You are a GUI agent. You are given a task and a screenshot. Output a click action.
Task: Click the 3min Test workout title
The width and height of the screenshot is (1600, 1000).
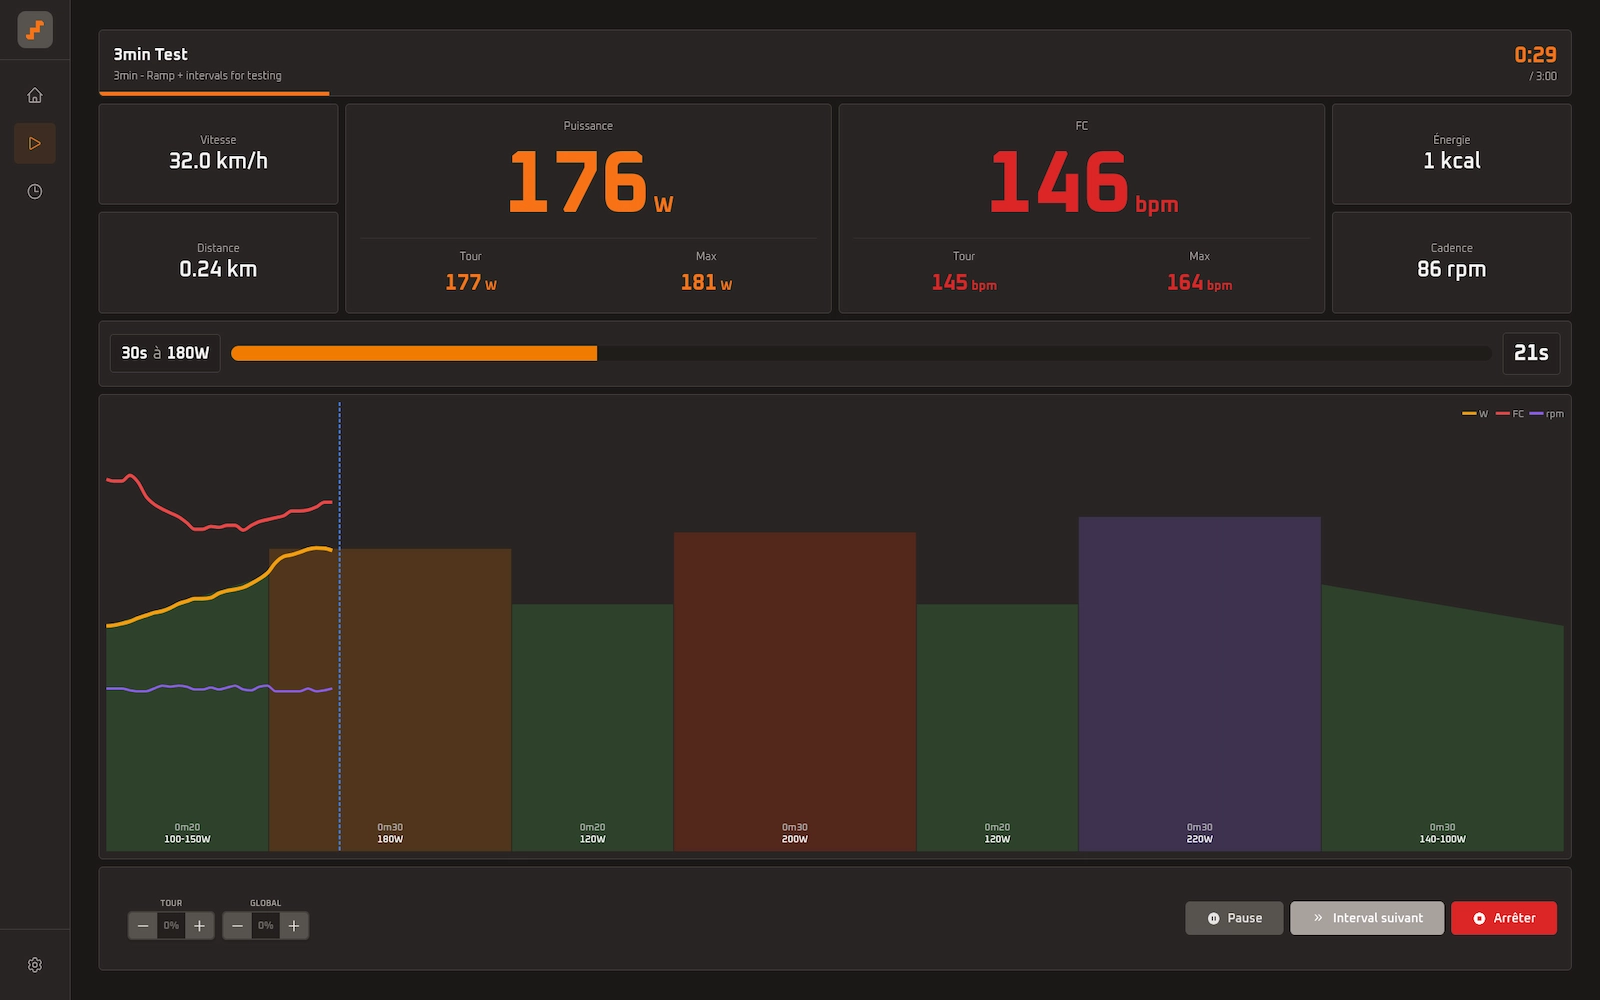[x=150, y=54]
